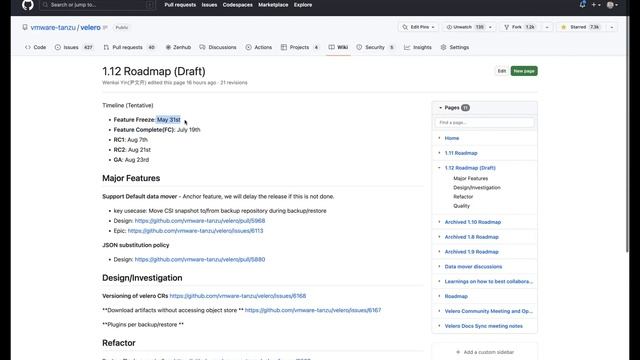Jump to Major Features sidebar section

[471, 178]
